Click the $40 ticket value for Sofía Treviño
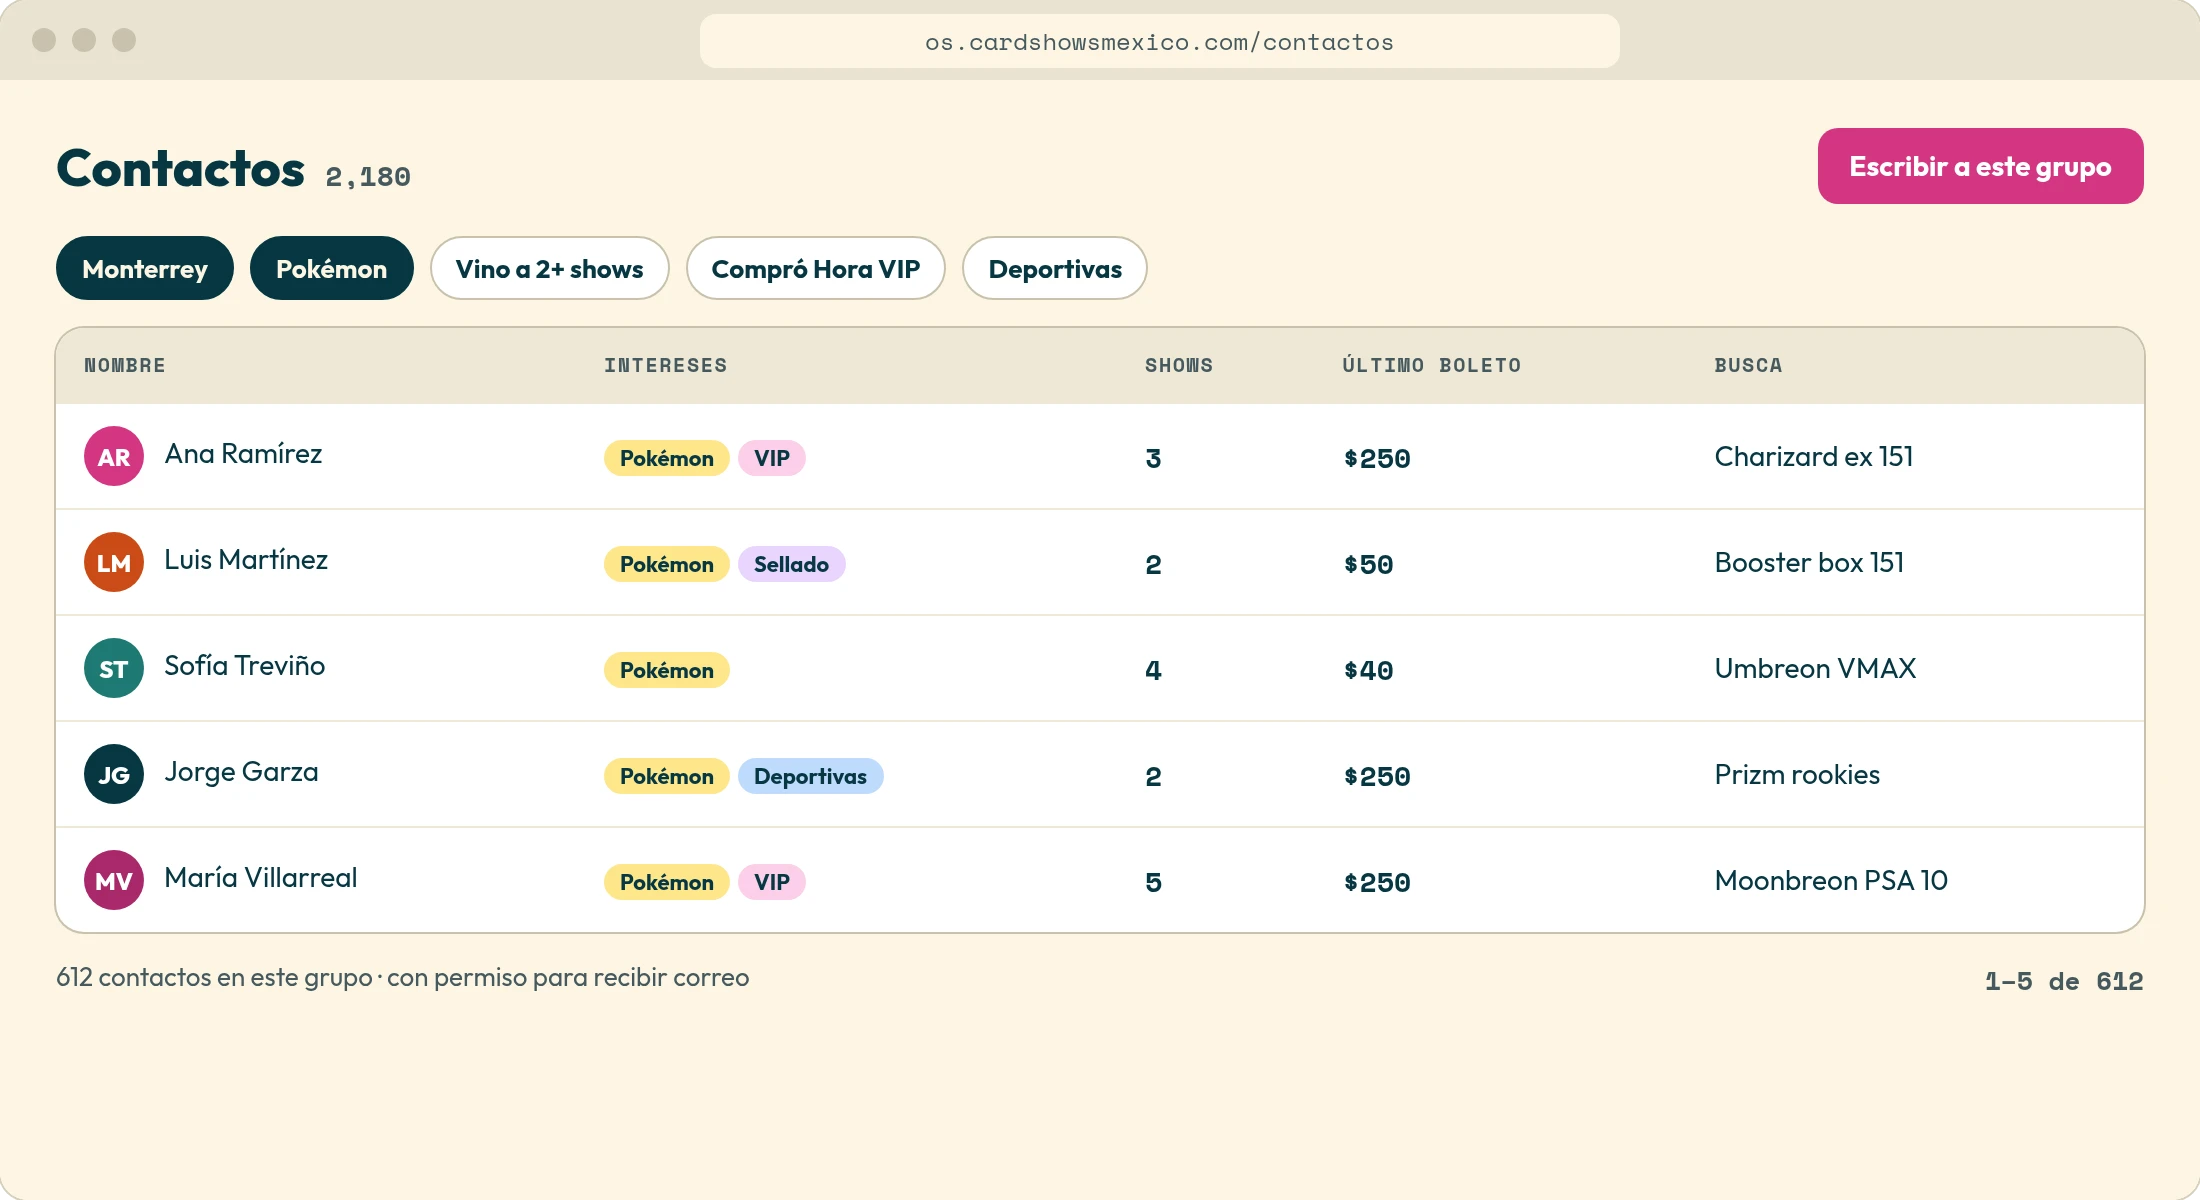 [1369, 670]
